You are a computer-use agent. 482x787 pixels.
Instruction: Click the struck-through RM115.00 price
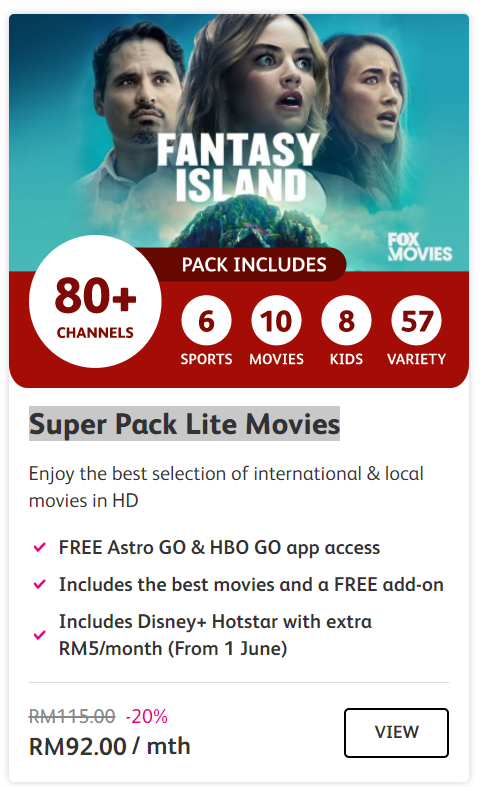coord(72,716)
